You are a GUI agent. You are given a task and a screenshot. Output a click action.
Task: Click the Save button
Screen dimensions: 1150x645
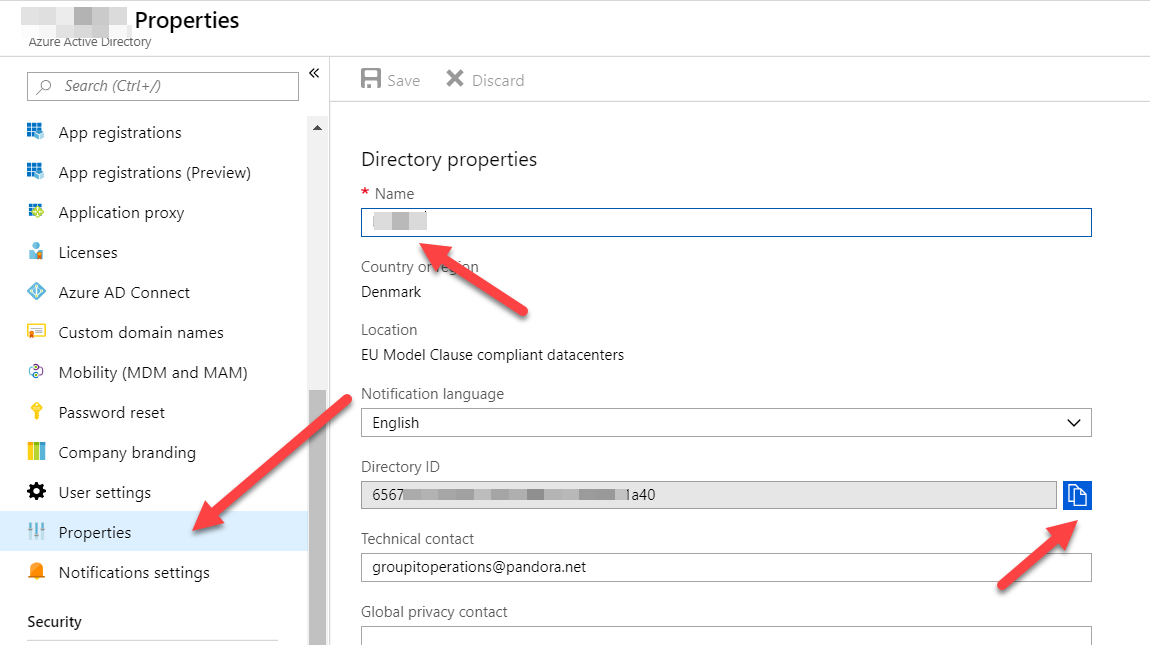click(391, 80)
